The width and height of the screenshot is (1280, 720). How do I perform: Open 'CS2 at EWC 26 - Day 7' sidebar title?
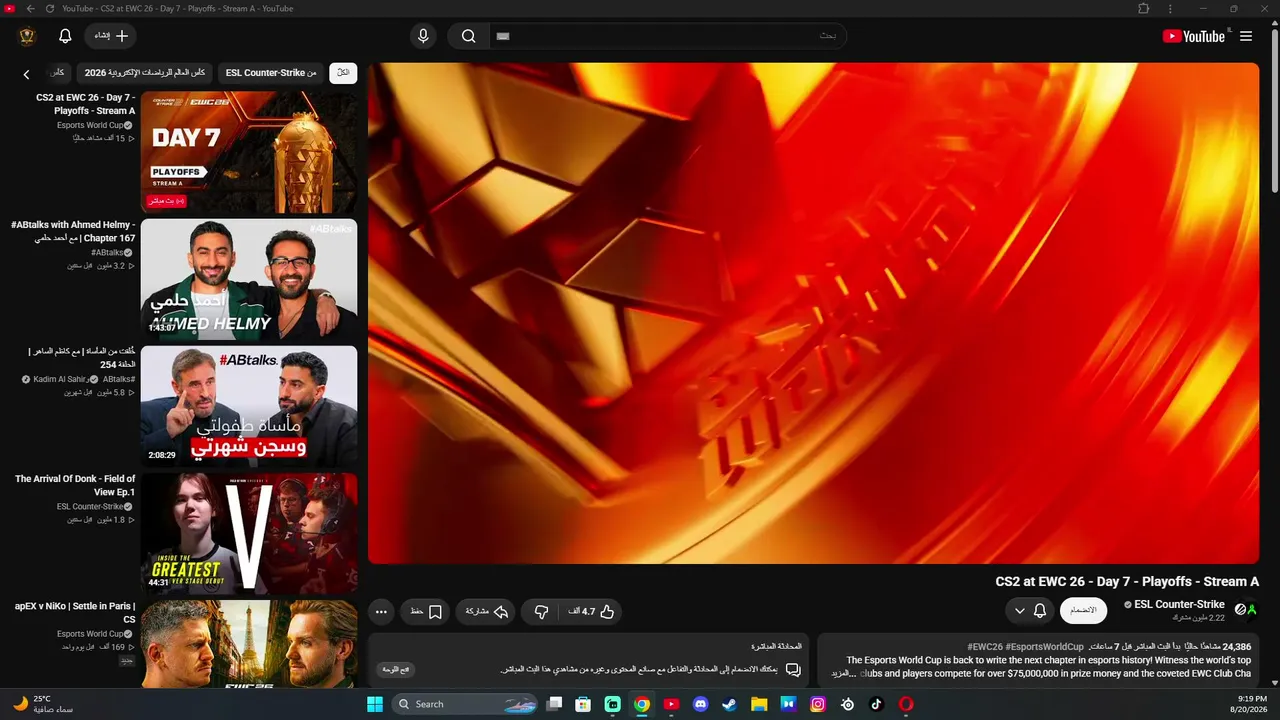[86, 104]
